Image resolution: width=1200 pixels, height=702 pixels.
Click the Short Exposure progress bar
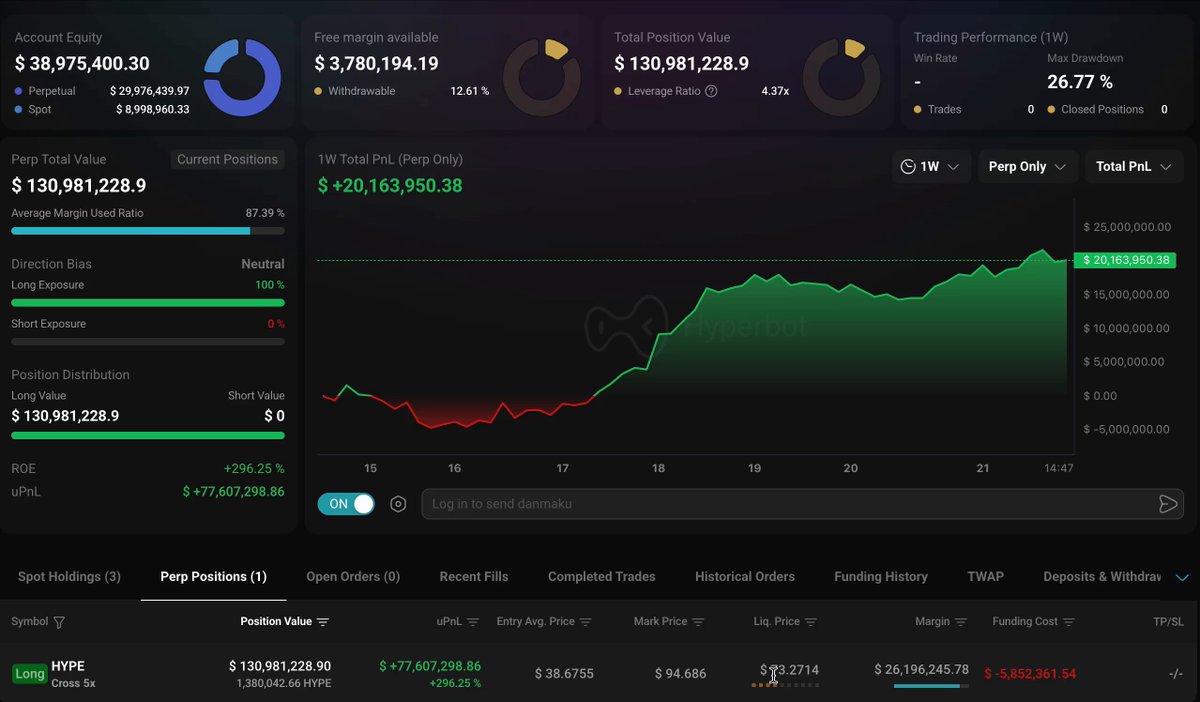tap(148, 342)
